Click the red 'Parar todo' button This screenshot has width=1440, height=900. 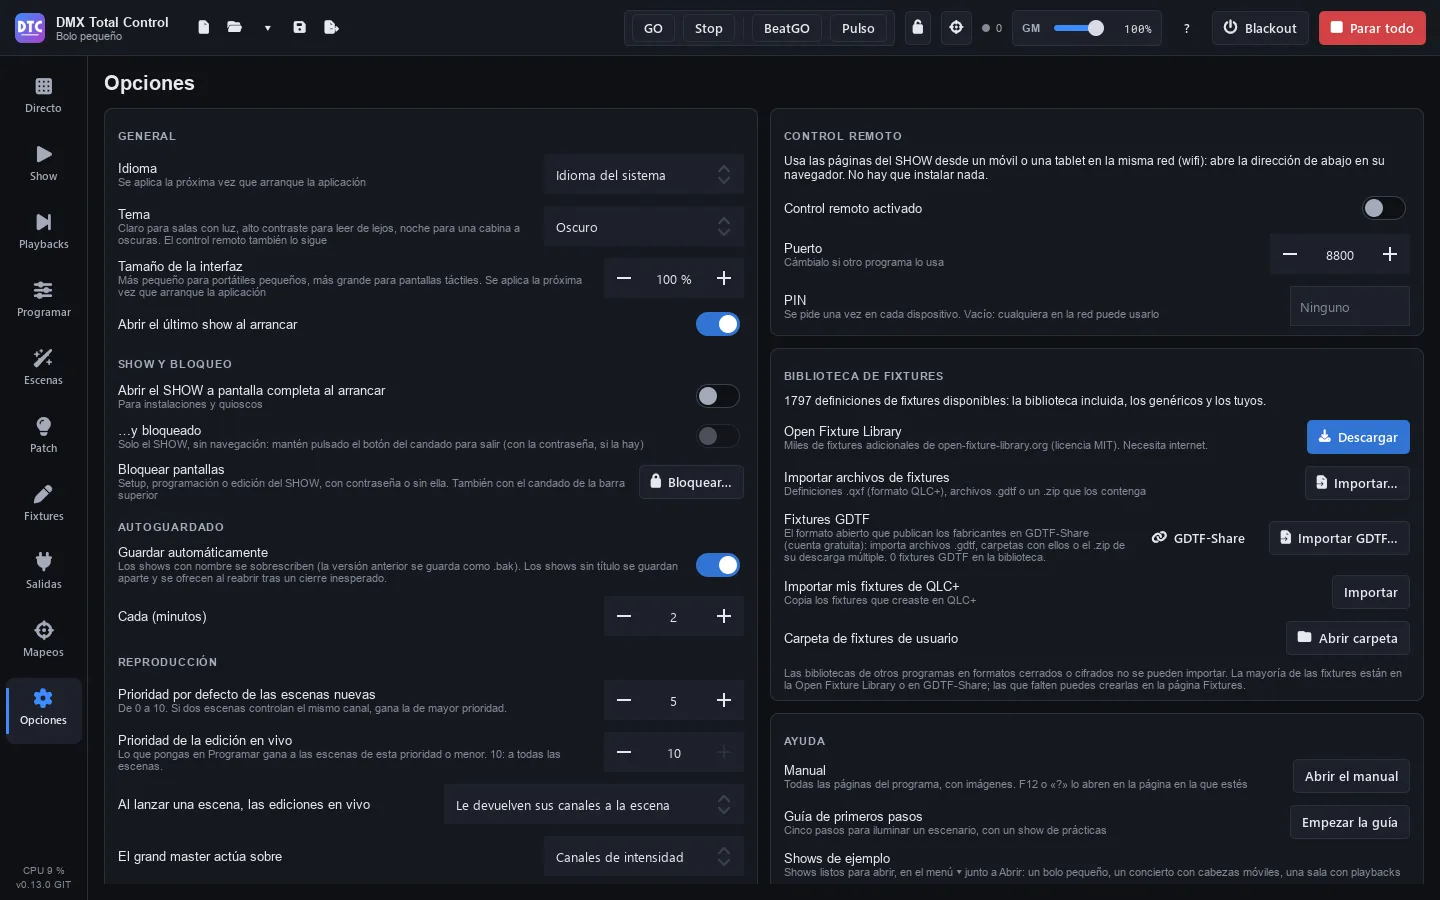coord(1372,28)
